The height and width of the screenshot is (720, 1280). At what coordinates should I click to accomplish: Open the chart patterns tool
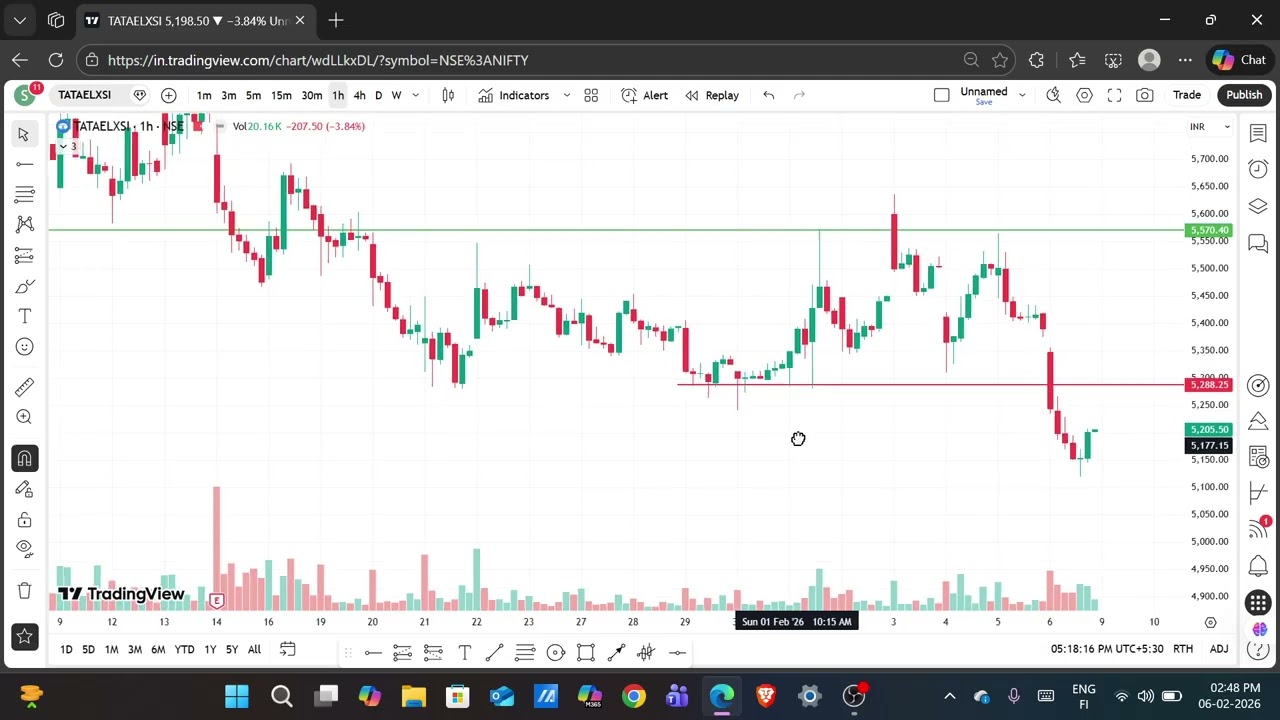[x=24, y=225]
